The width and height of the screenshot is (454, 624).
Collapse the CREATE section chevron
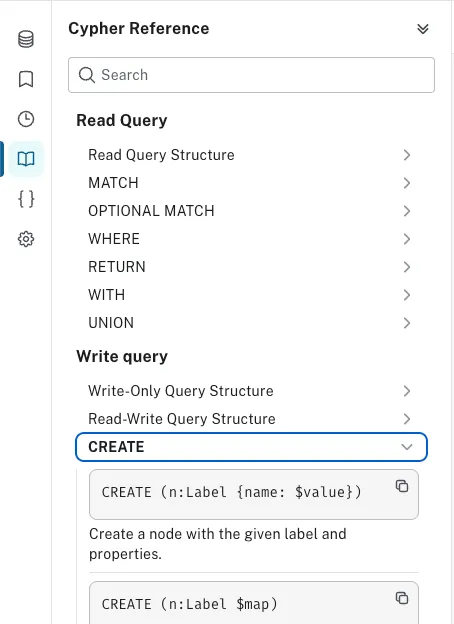406,447
